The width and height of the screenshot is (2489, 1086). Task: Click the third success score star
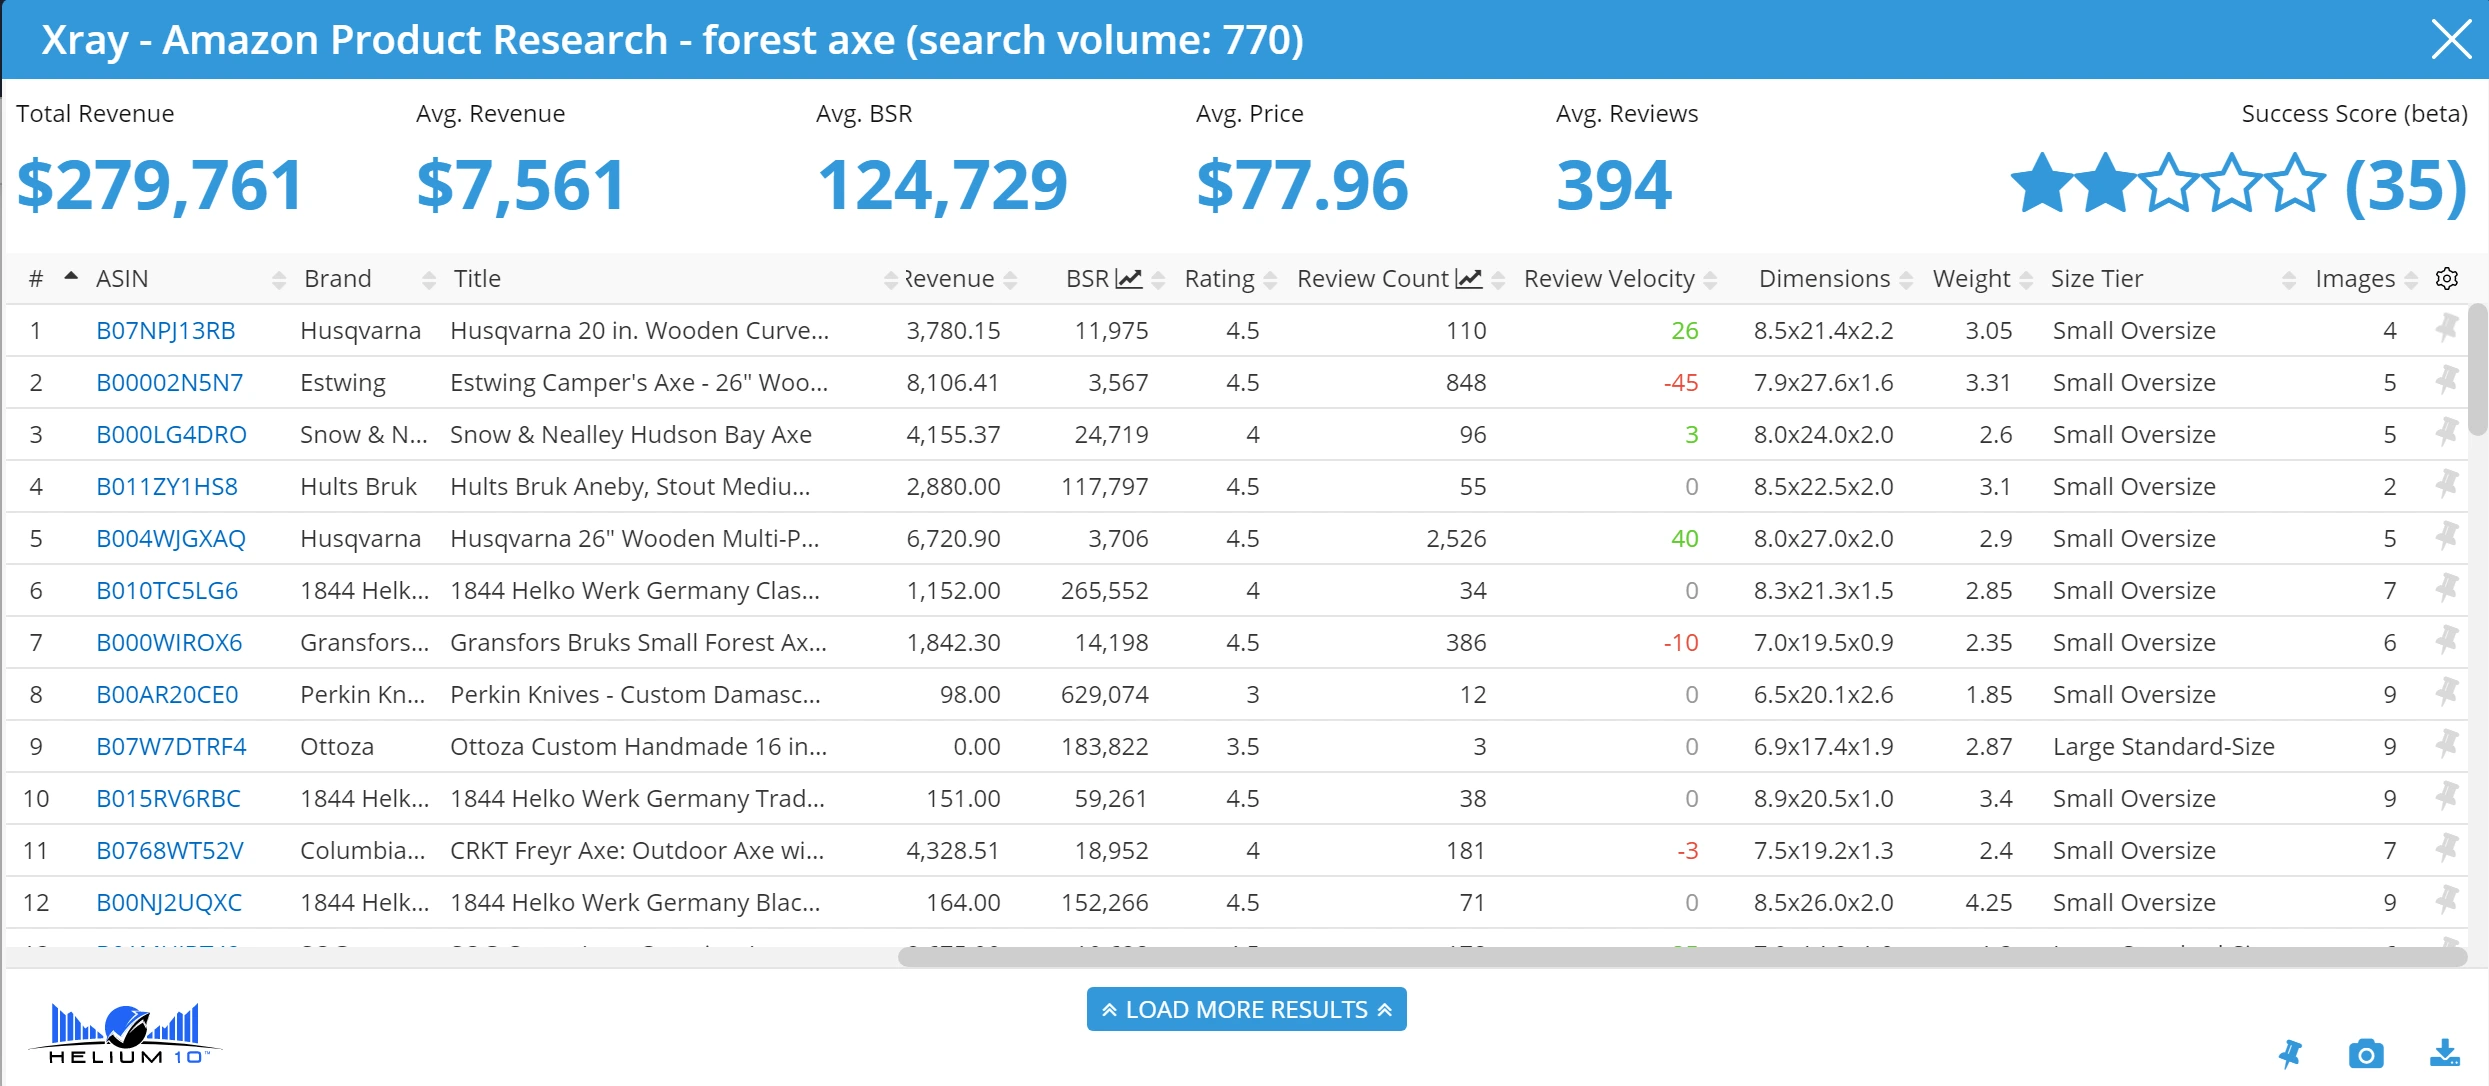[x=2168, y=185]
